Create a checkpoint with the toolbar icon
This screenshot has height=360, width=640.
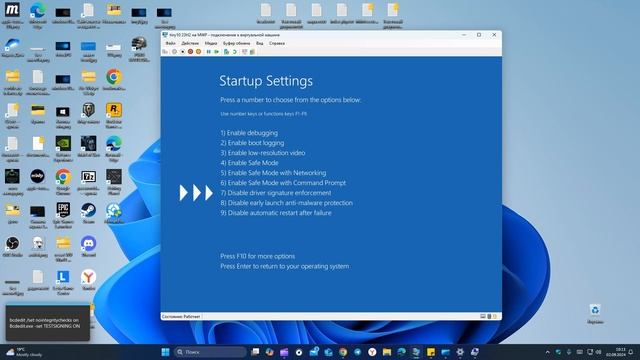pyautogui.click(x=226, y=52)
